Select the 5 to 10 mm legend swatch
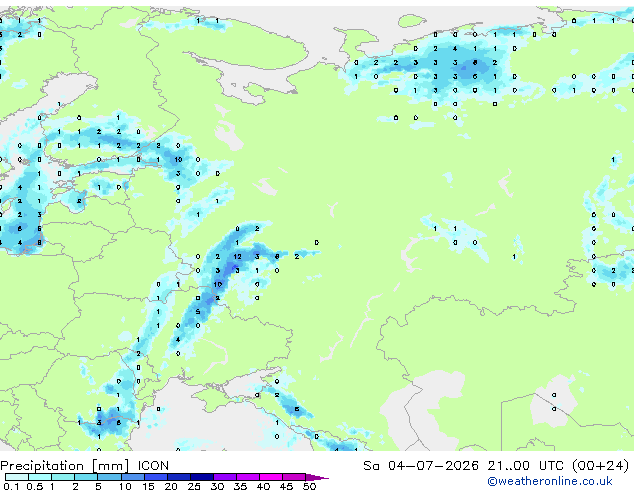The image size is (634, 490). click(109, 477)
